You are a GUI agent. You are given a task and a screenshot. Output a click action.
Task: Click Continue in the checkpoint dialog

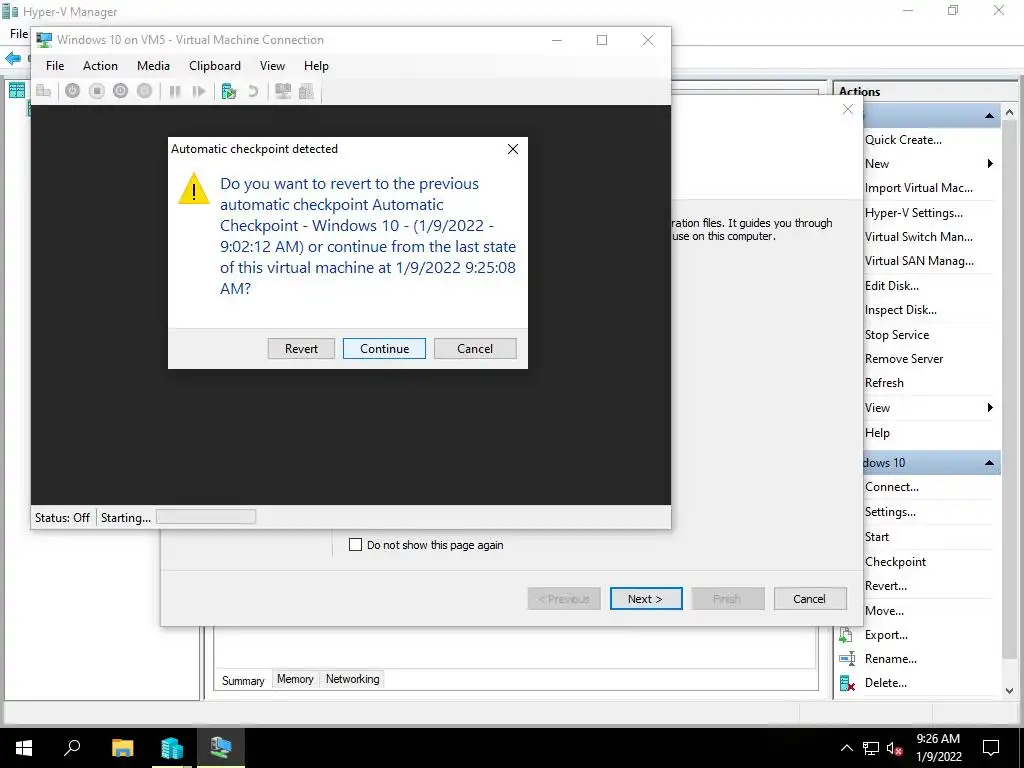pos(384,348)
